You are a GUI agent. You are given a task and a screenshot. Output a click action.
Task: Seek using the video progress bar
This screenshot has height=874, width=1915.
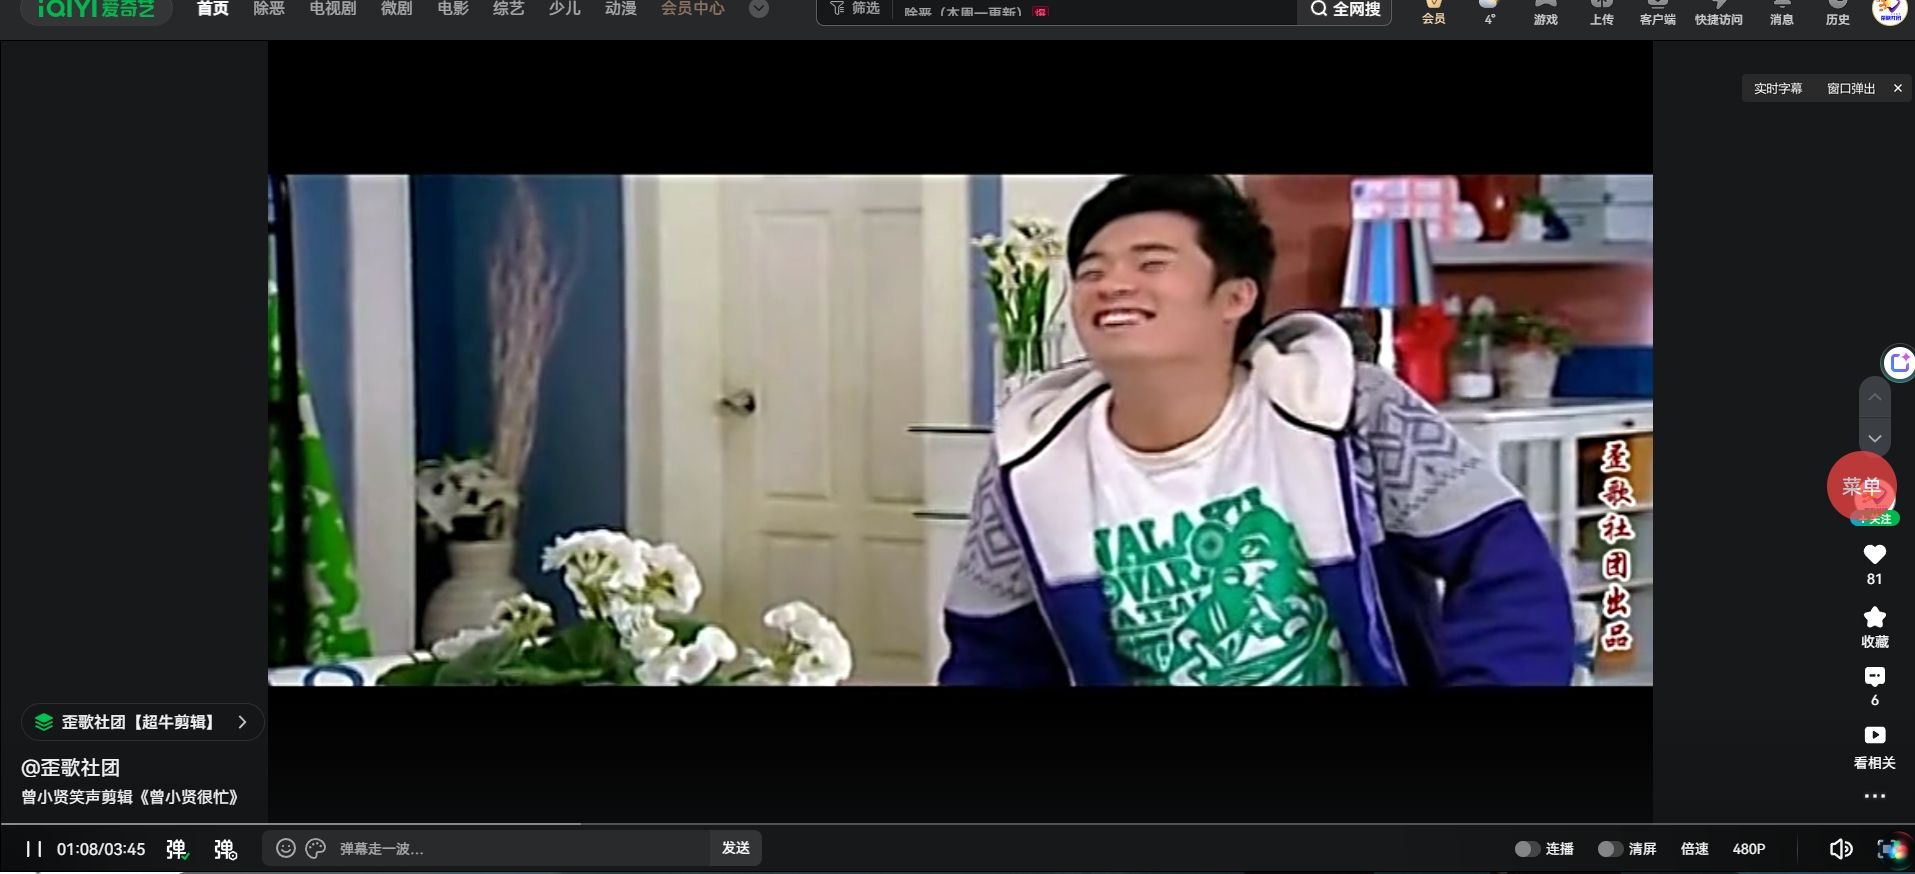957,824
